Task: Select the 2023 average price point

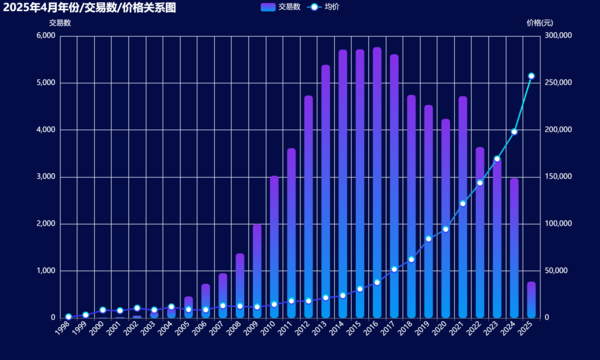Action: [497, 159]
